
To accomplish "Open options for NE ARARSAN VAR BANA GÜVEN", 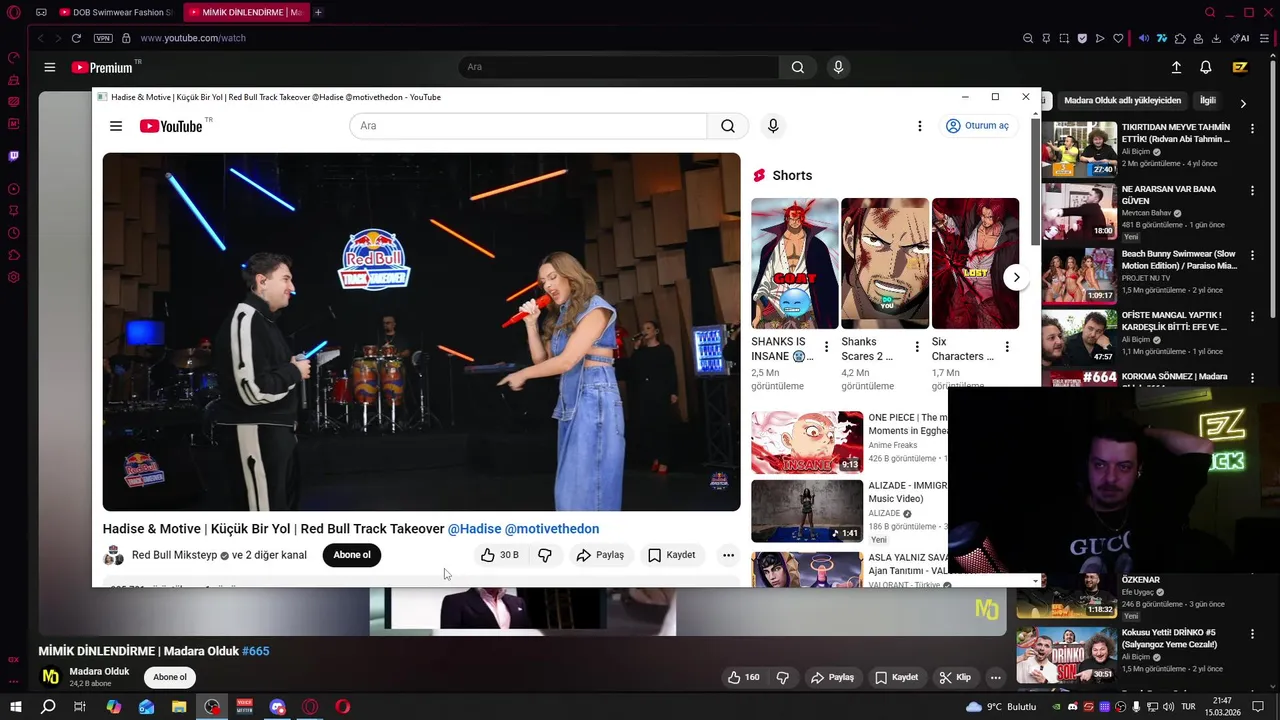I will pyautogui.click(x=1253, y=190).
